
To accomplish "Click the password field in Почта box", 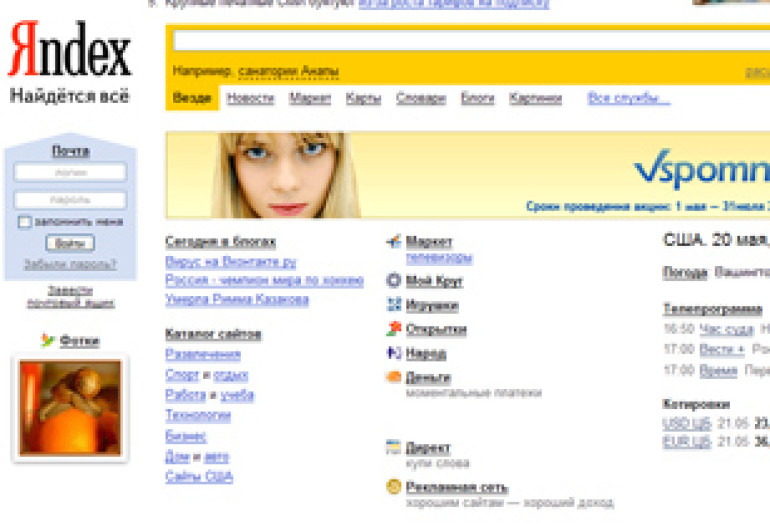I will pos(70,200).
